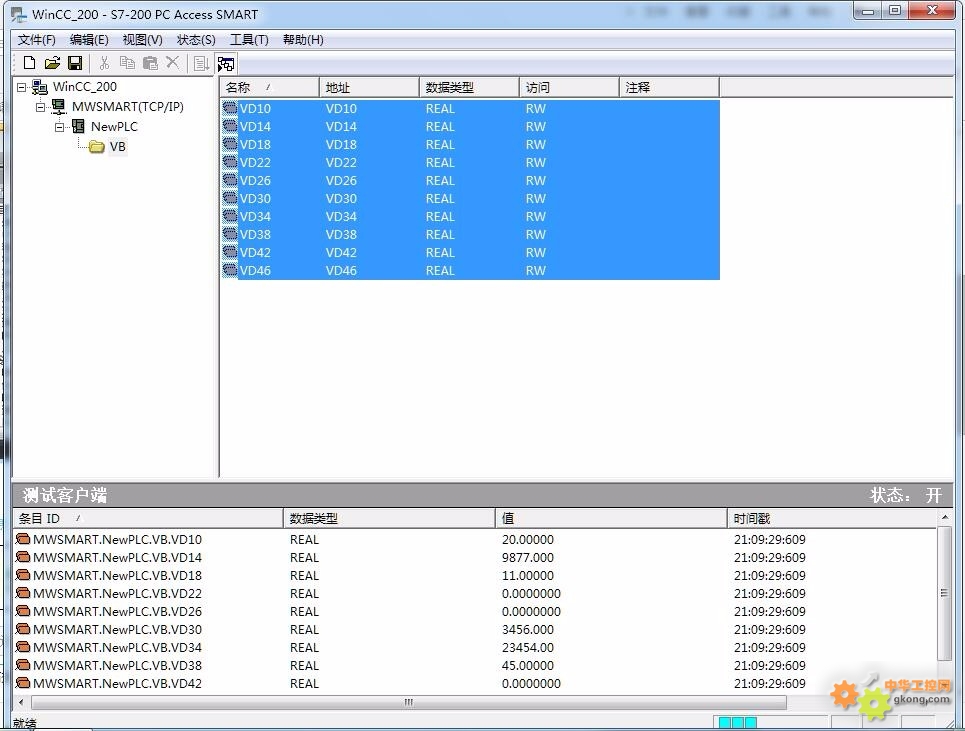Click the tag icon of VD34 item

tap(230, 216)
